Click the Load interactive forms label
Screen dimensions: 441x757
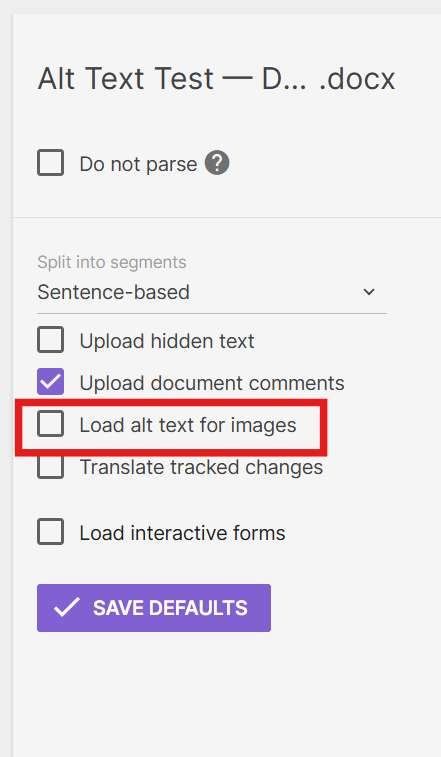(183, 533)
